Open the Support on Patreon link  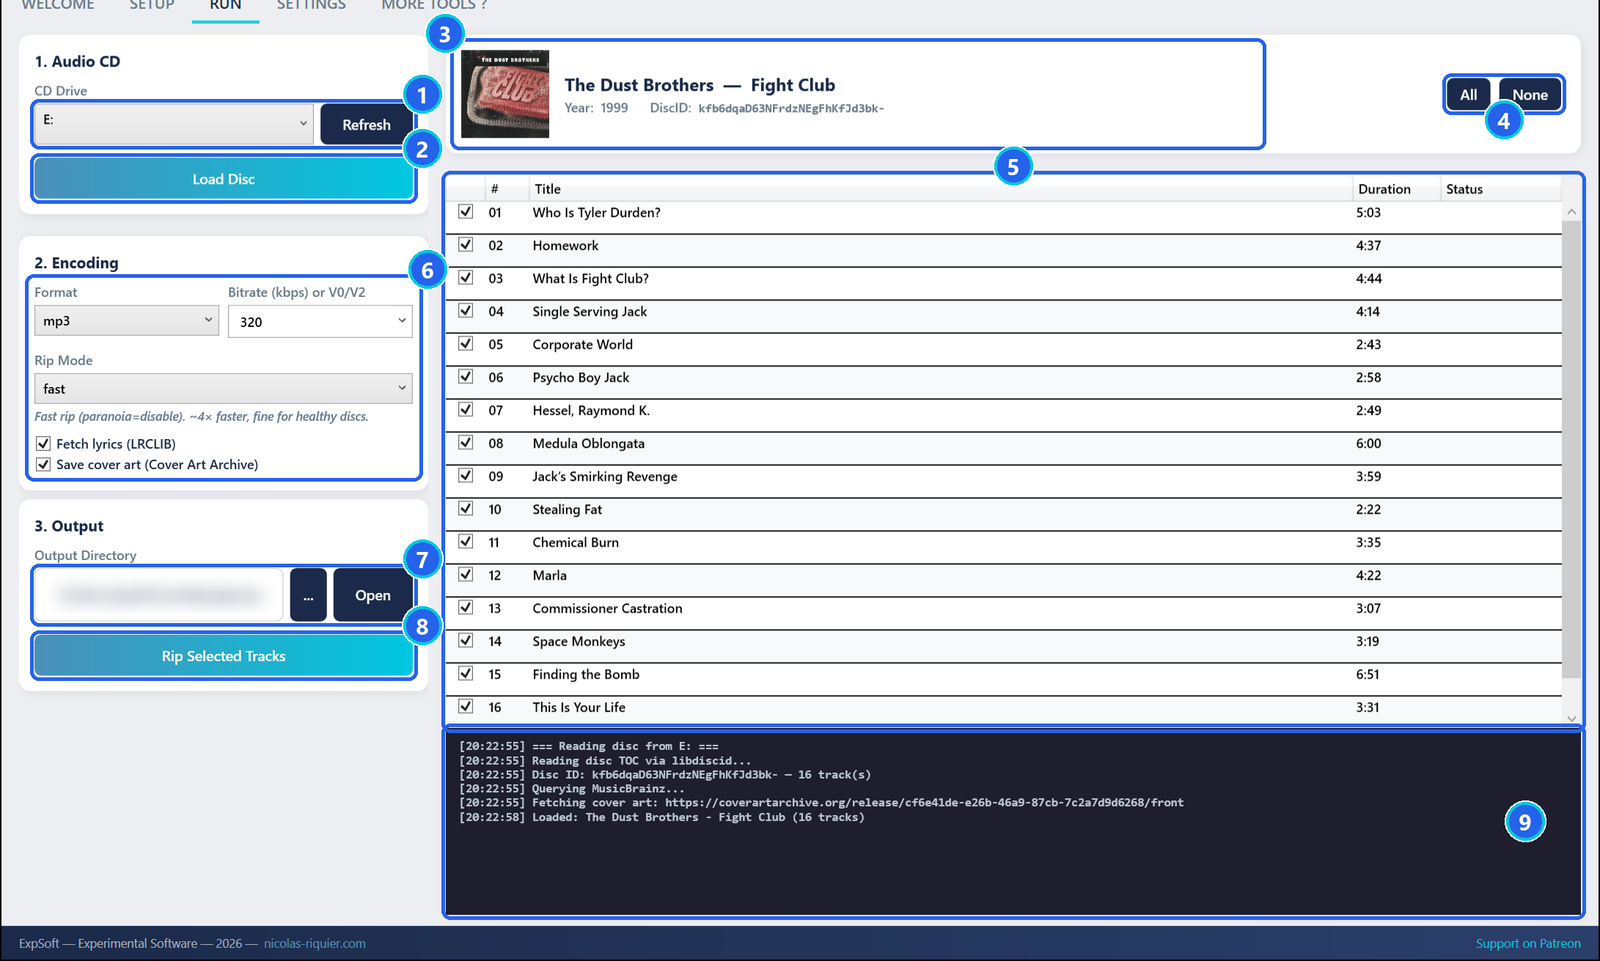(1528, 943)
